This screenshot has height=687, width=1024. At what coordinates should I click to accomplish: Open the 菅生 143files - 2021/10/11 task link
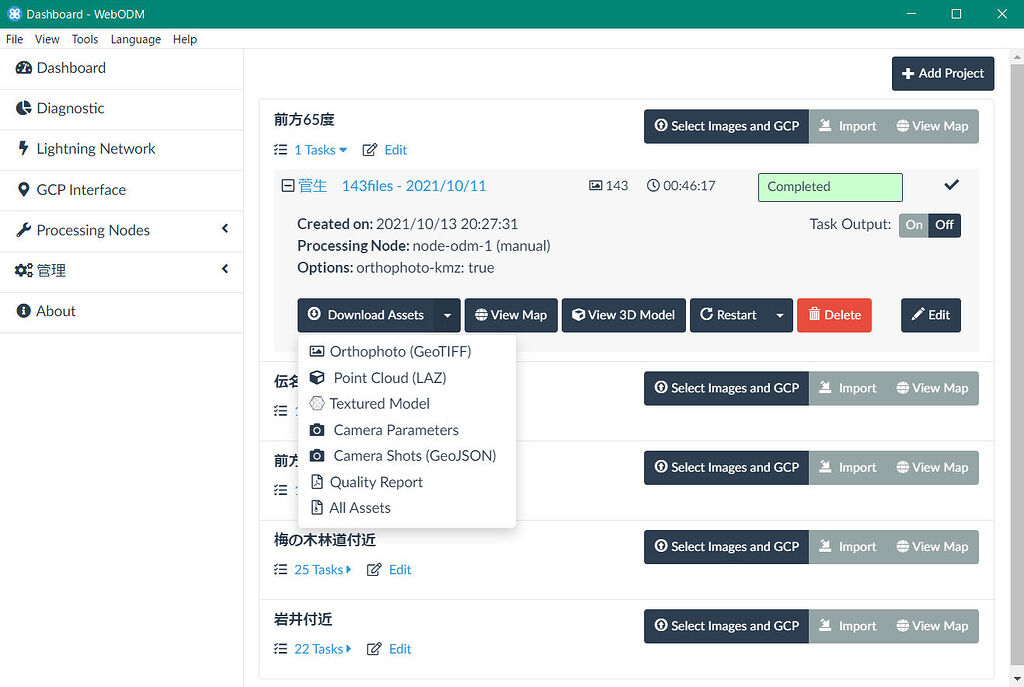(x=392, y=186)
